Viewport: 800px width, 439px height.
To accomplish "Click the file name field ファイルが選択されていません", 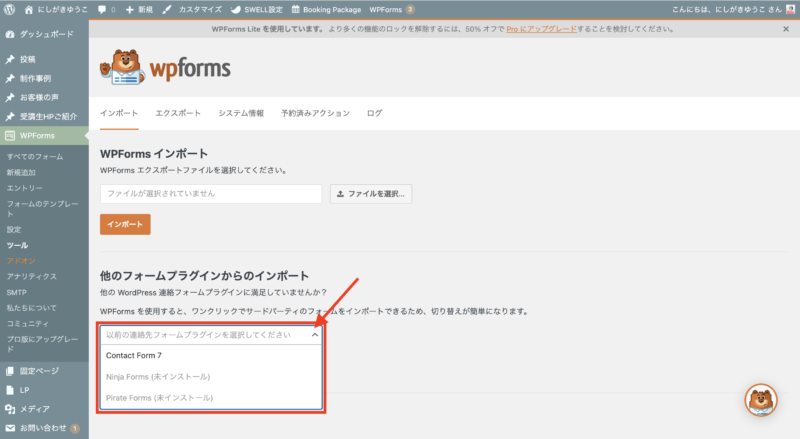I will (x=211, y=194).
